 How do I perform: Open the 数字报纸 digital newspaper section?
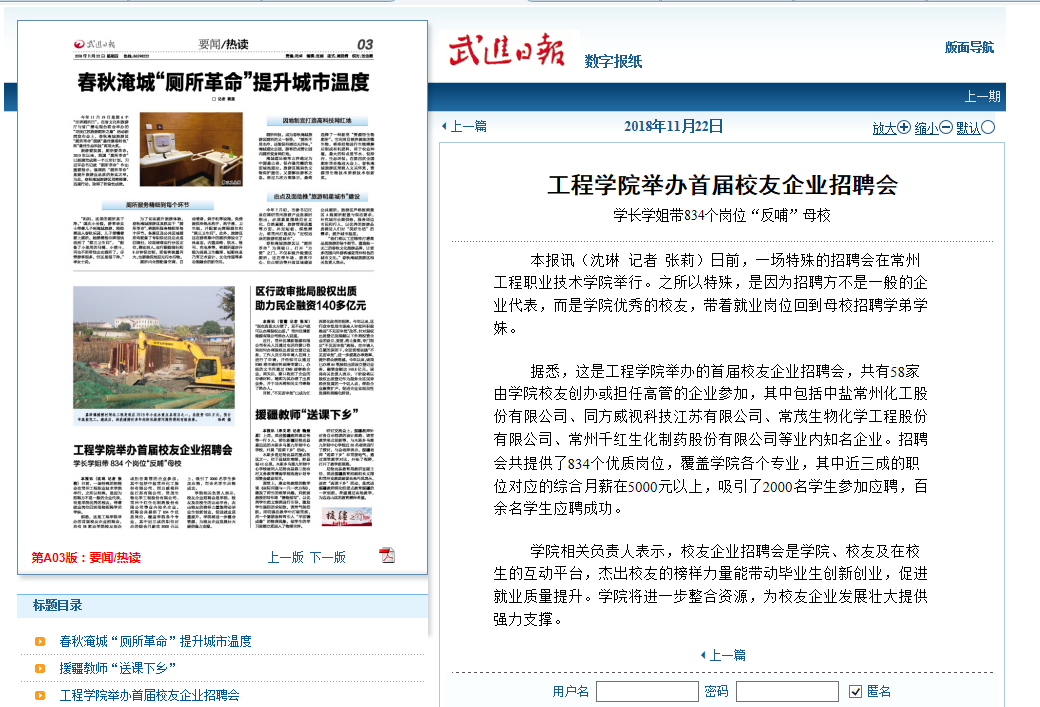[x=613, y=61]
